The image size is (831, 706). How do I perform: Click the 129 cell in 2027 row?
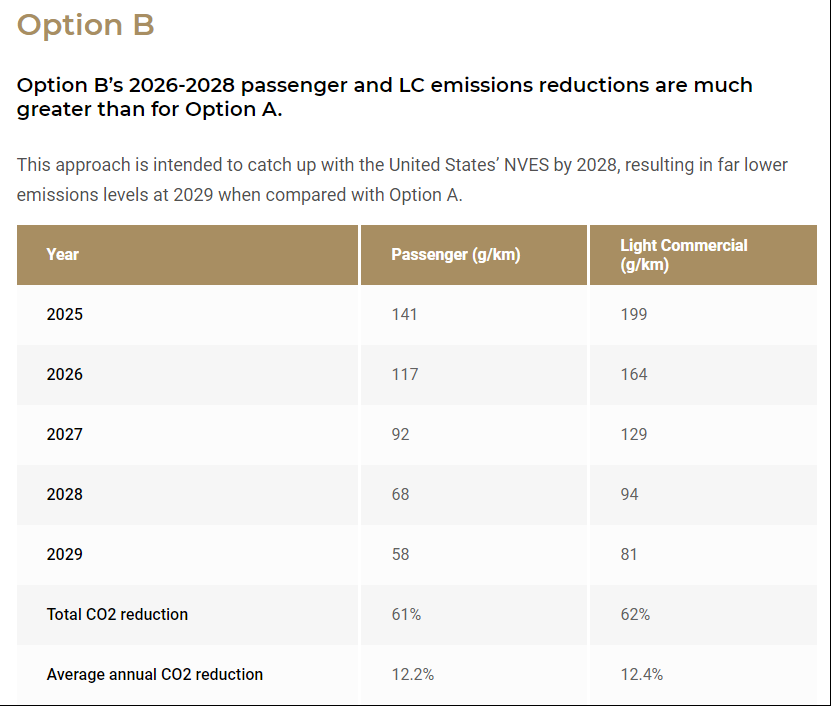pyautogui.click(x=633, y=434)
